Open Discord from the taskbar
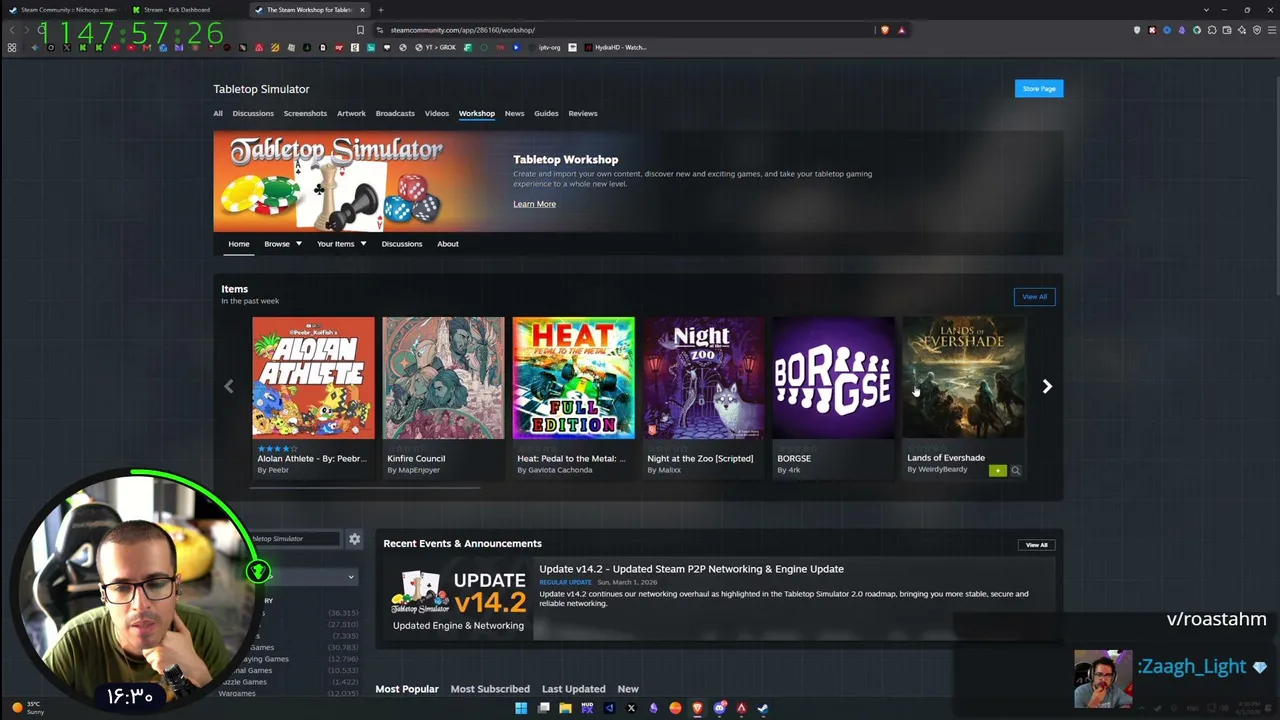The height and width of the screenshot is (720, 1280). point(719,708)
